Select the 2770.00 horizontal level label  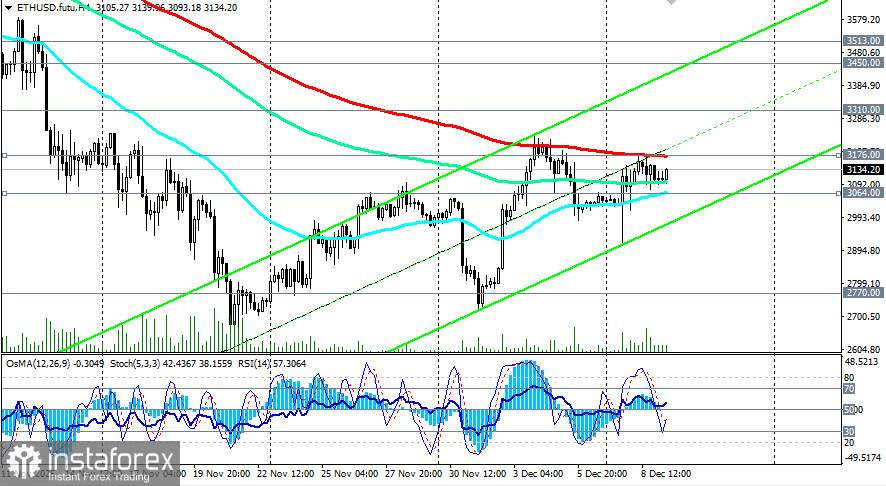863,293
